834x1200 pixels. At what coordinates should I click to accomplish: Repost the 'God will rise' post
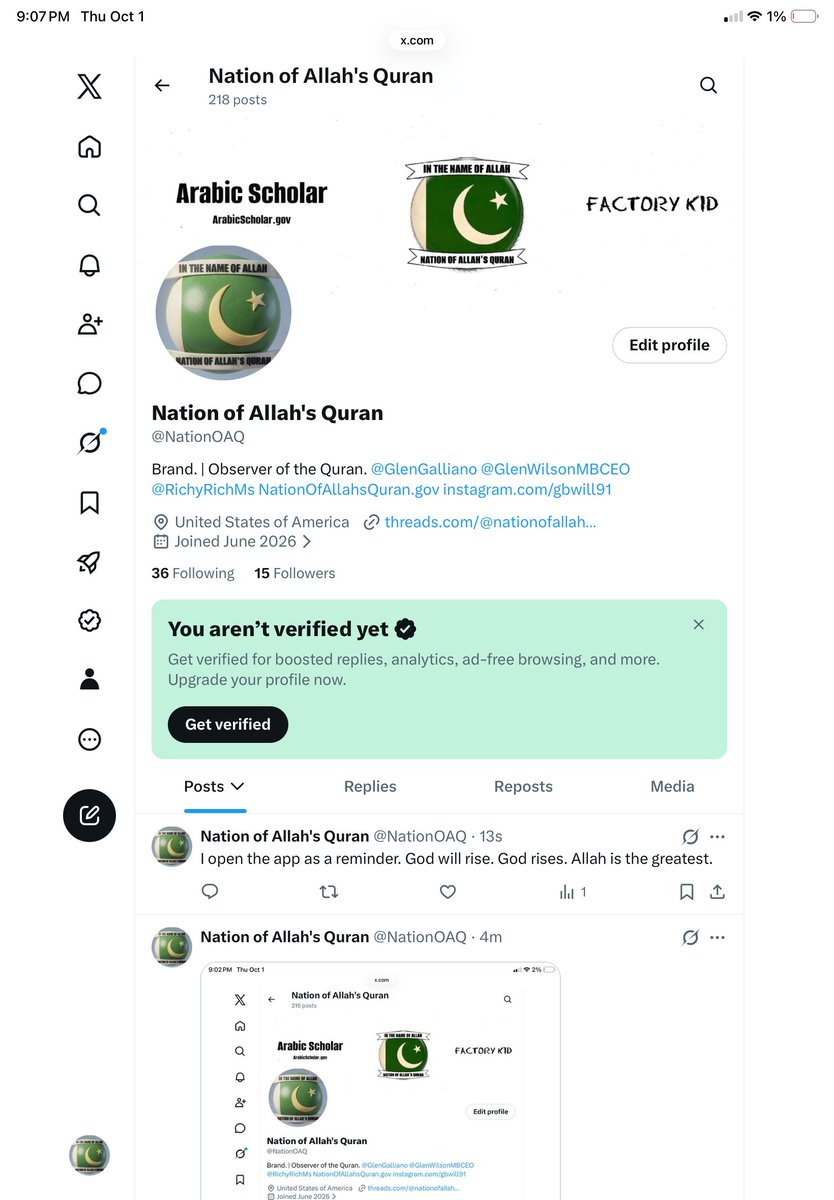tap(328, 891)
